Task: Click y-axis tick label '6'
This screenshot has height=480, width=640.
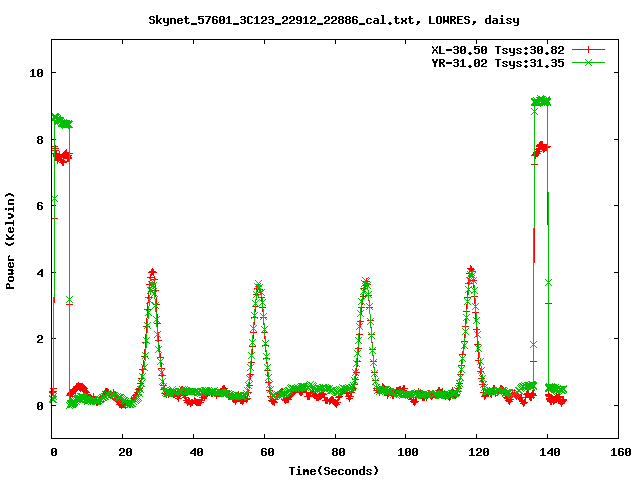Action: pyautogui.click(x=40, y=206)
